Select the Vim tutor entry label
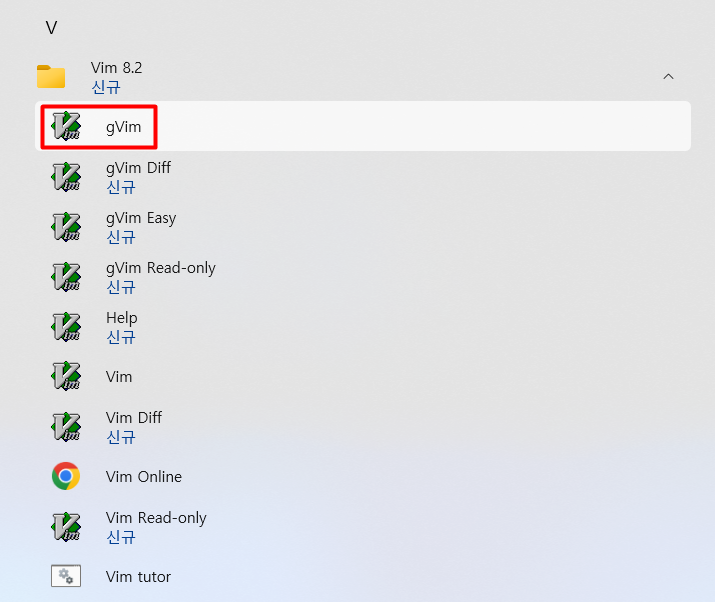715x602 pixels. click(x=138, y=577)
